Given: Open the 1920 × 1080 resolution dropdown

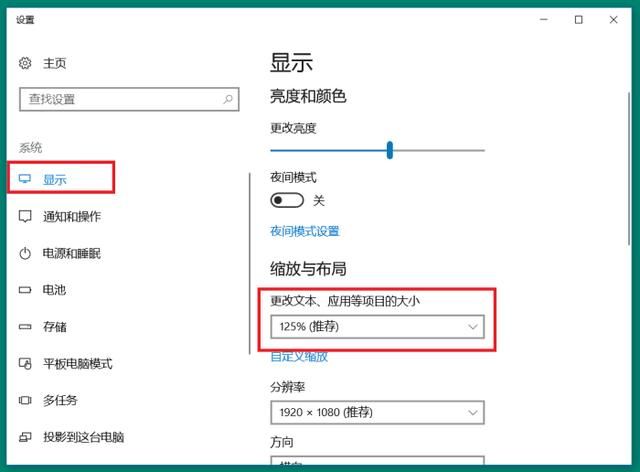Looking at the screenshot, I should (377, 412).
